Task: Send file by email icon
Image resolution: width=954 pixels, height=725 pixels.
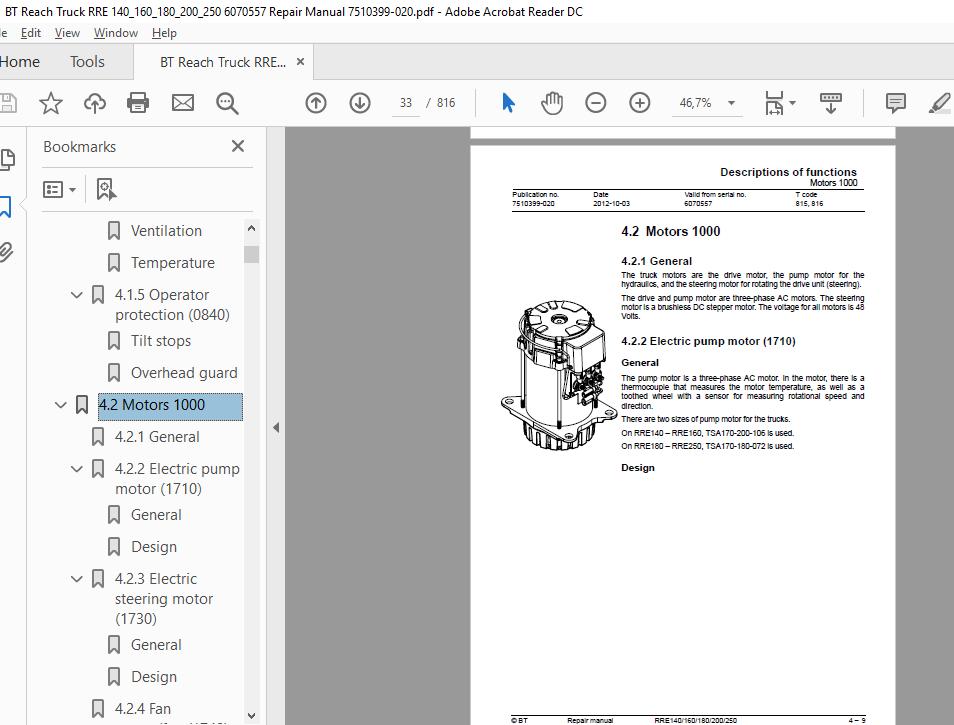Action: click(183, 103)
